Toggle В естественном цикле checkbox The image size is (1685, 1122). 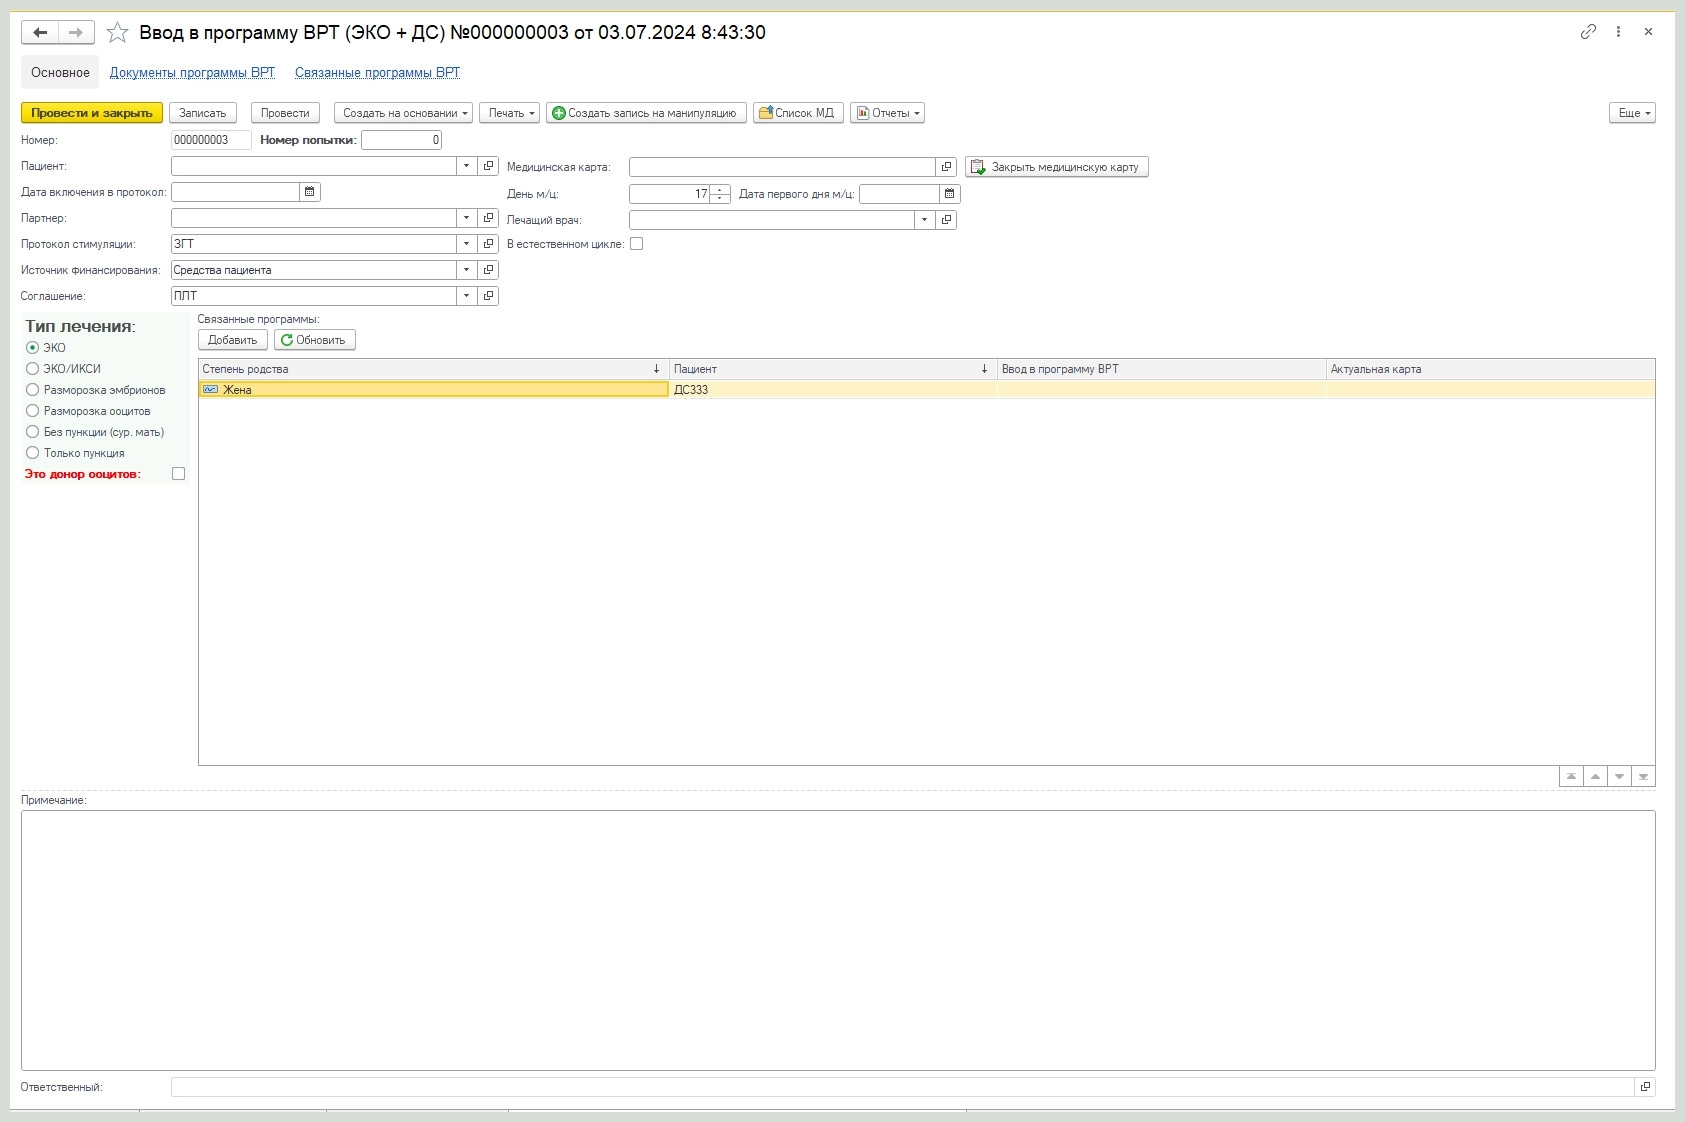[x=636, y=244]
